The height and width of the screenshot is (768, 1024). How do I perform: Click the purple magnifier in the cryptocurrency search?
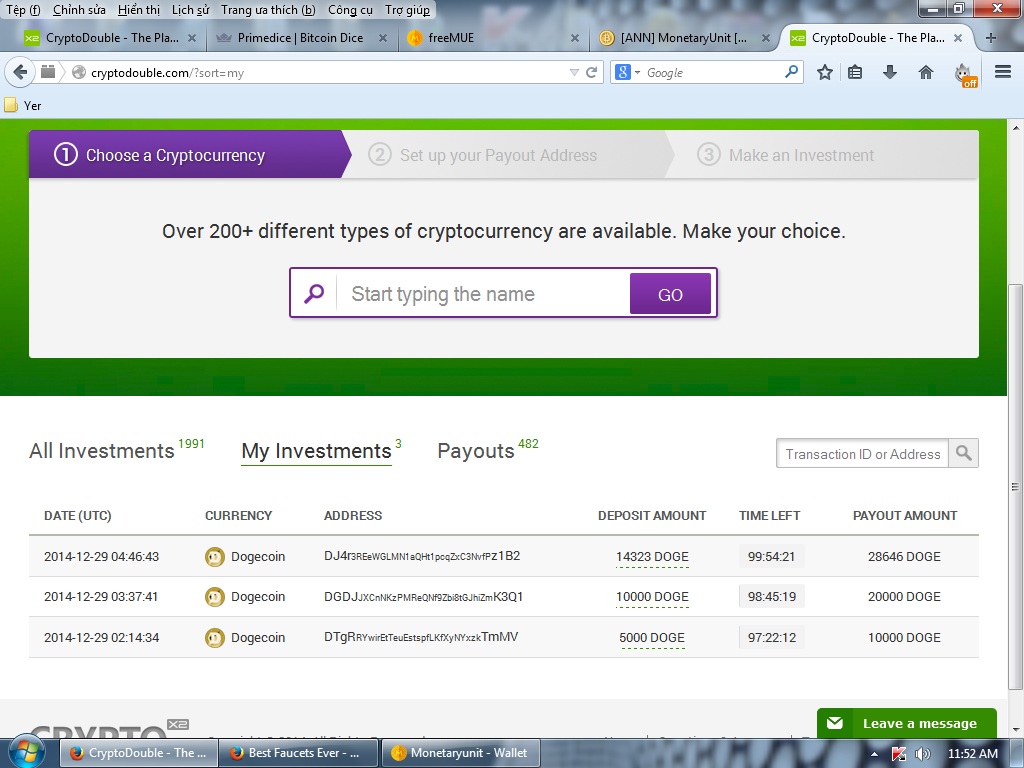(x=314, y=293)
